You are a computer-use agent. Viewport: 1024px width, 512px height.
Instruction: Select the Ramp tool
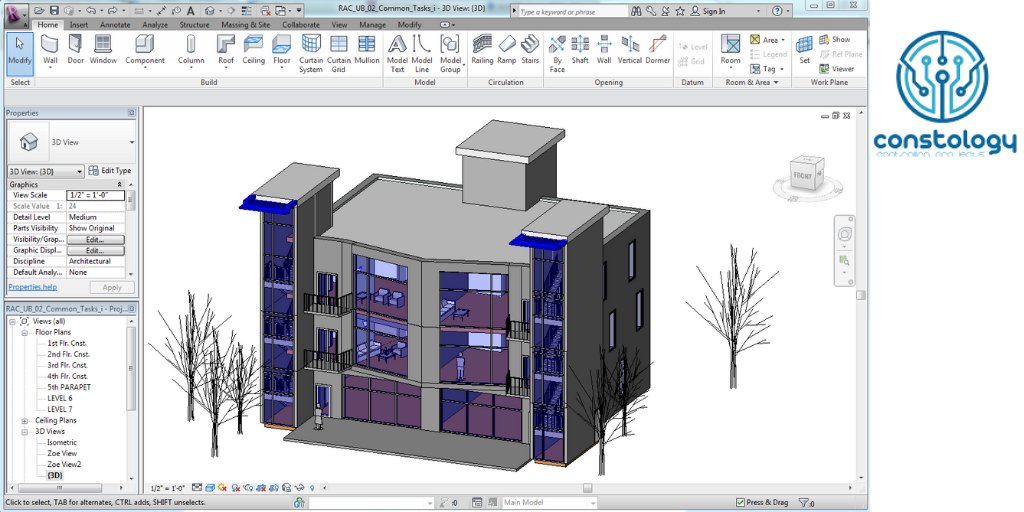click(x=507, y=51)
